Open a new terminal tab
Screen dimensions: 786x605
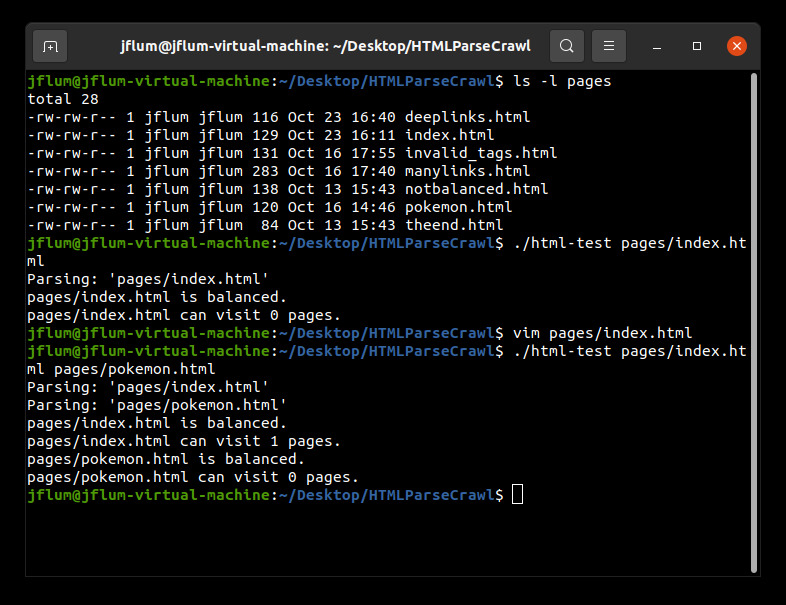(x=50, y=46)
